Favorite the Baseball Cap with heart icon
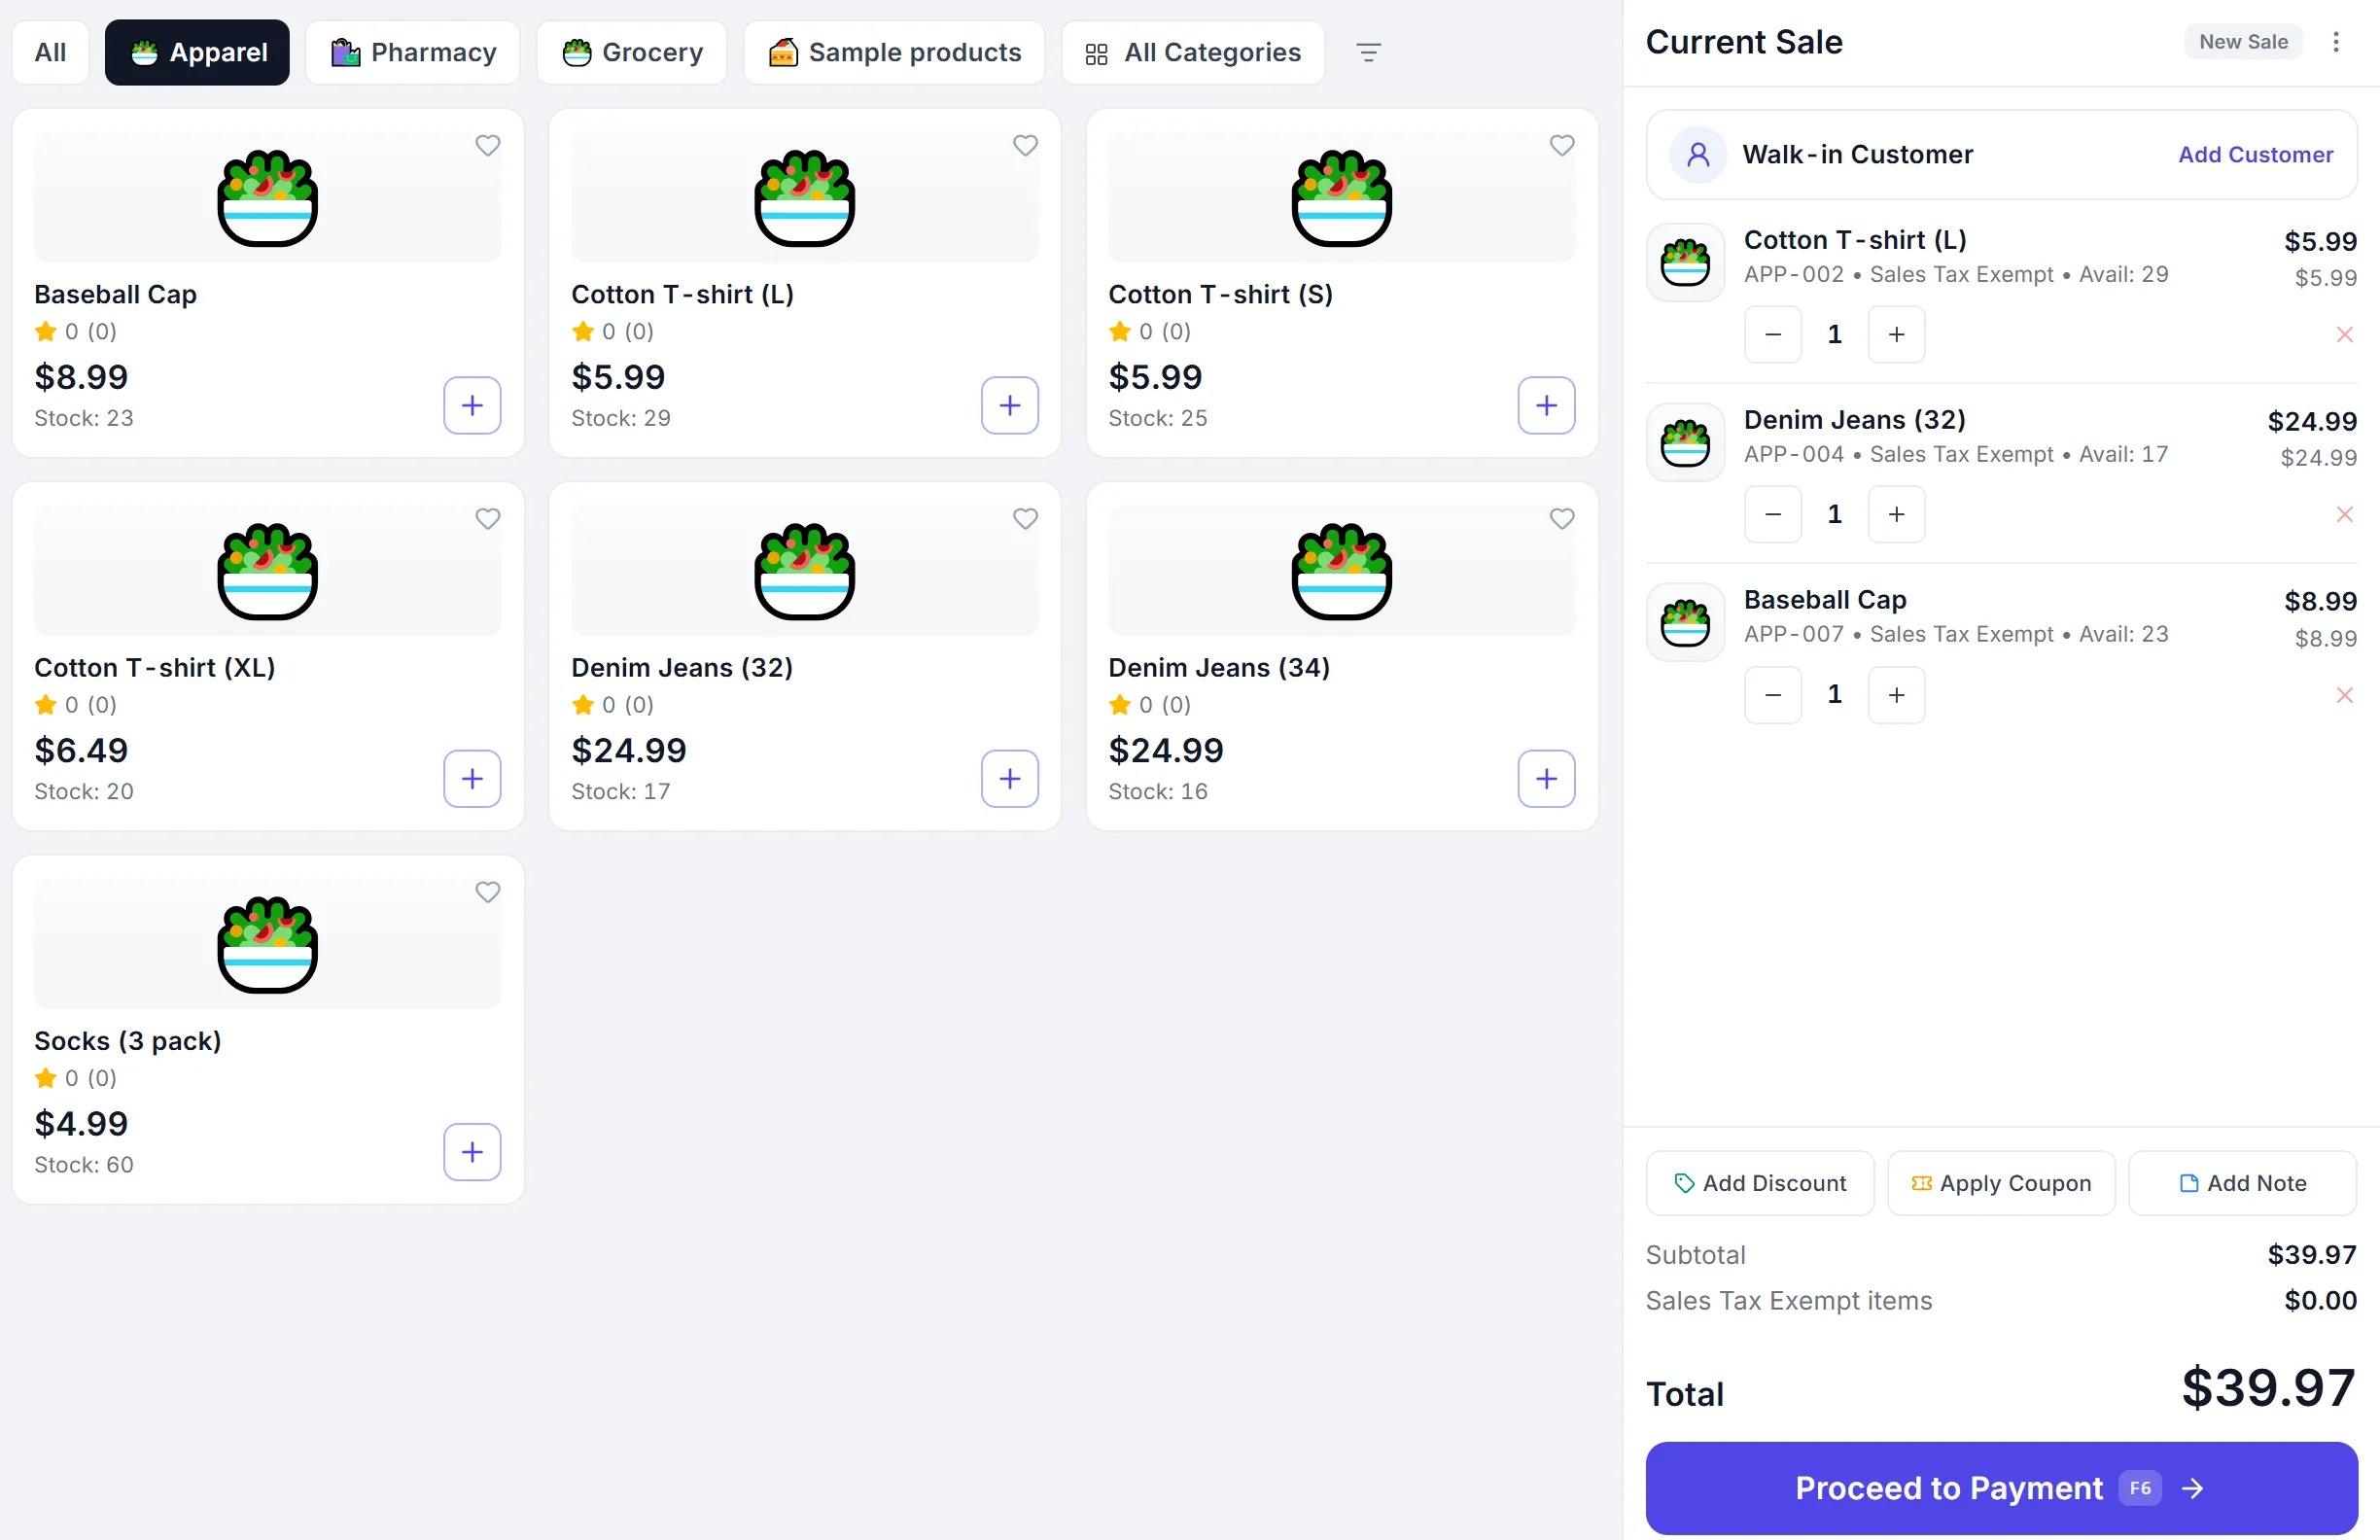The image size is (2380, 1540). [x=487, y=146]
